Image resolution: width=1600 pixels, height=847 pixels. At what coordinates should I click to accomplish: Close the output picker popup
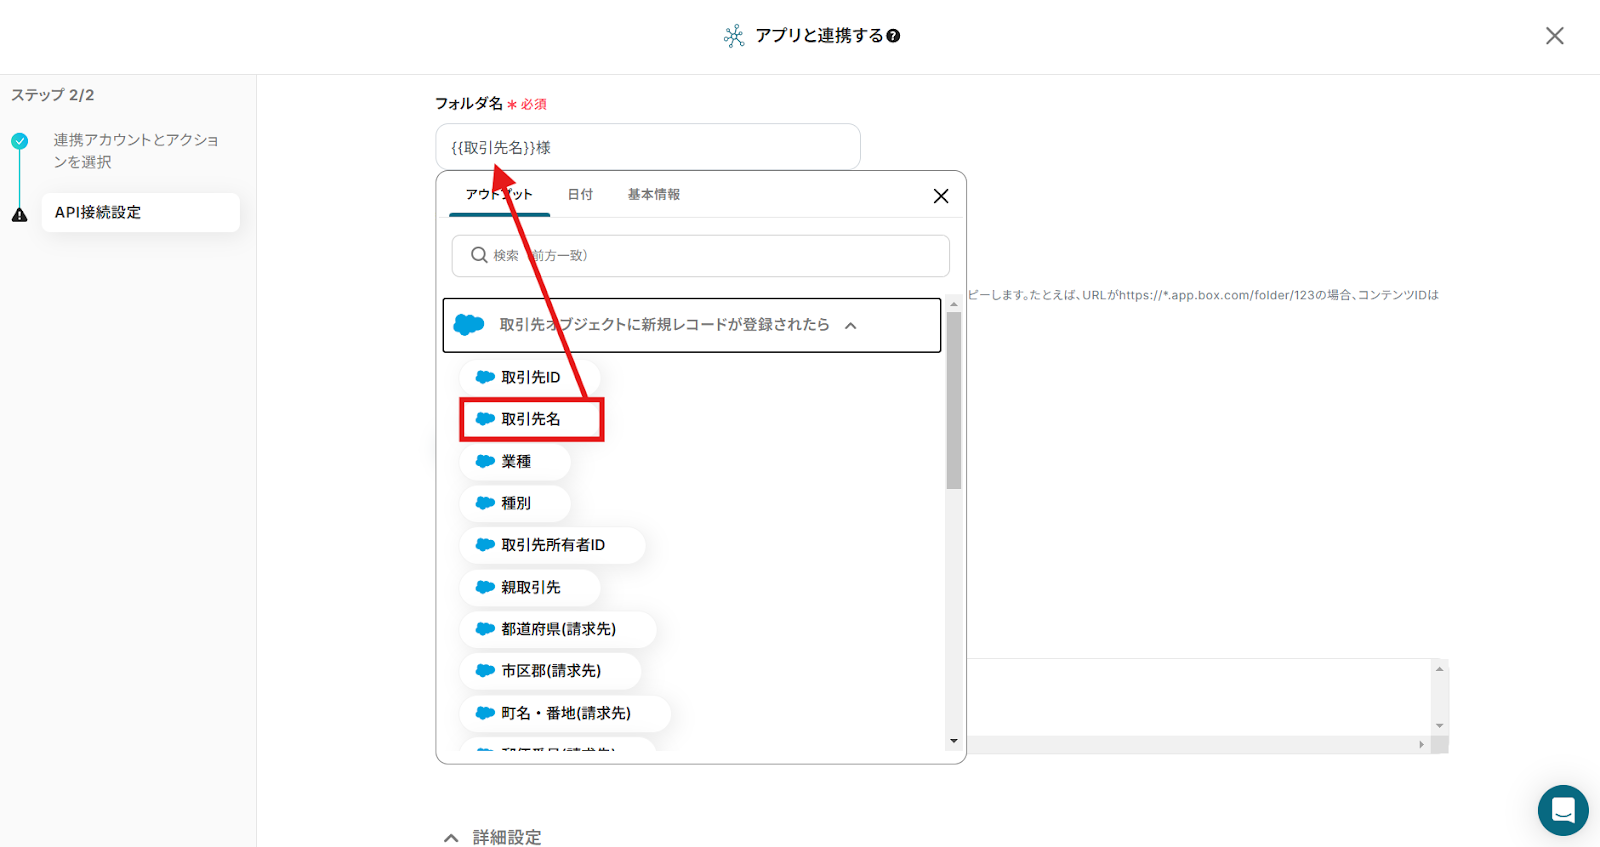click(x=941, y=196)
